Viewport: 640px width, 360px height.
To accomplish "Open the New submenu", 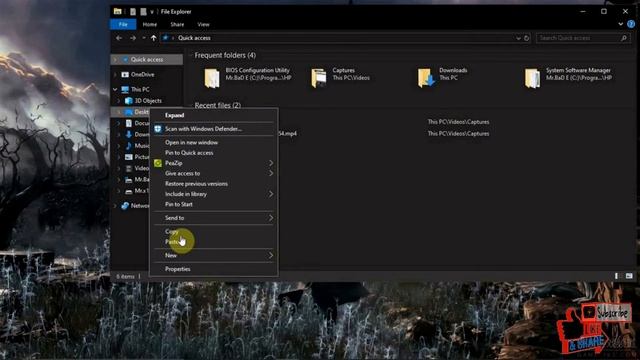I will 214,256.
